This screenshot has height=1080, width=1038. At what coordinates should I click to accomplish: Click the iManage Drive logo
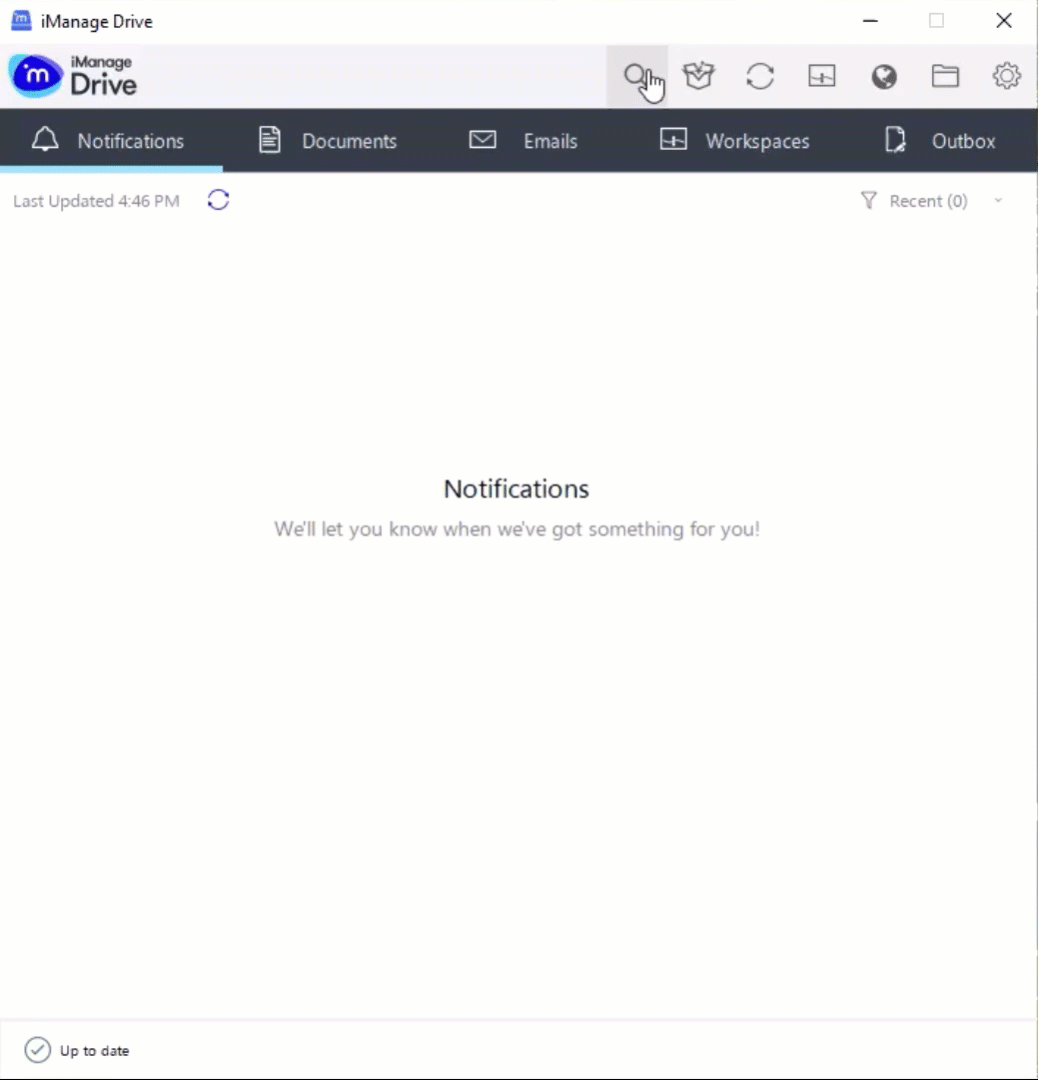click(72, 76)
